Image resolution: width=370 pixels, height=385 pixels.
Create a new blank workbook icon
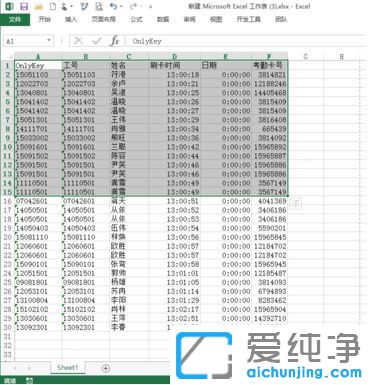(53, 6)
